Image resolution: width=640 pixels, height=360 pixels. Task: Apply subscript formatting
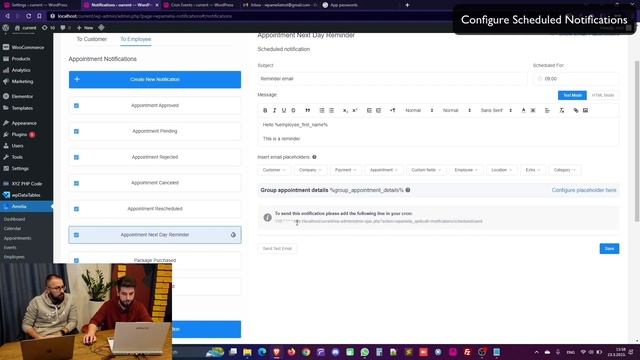(345, 110)
